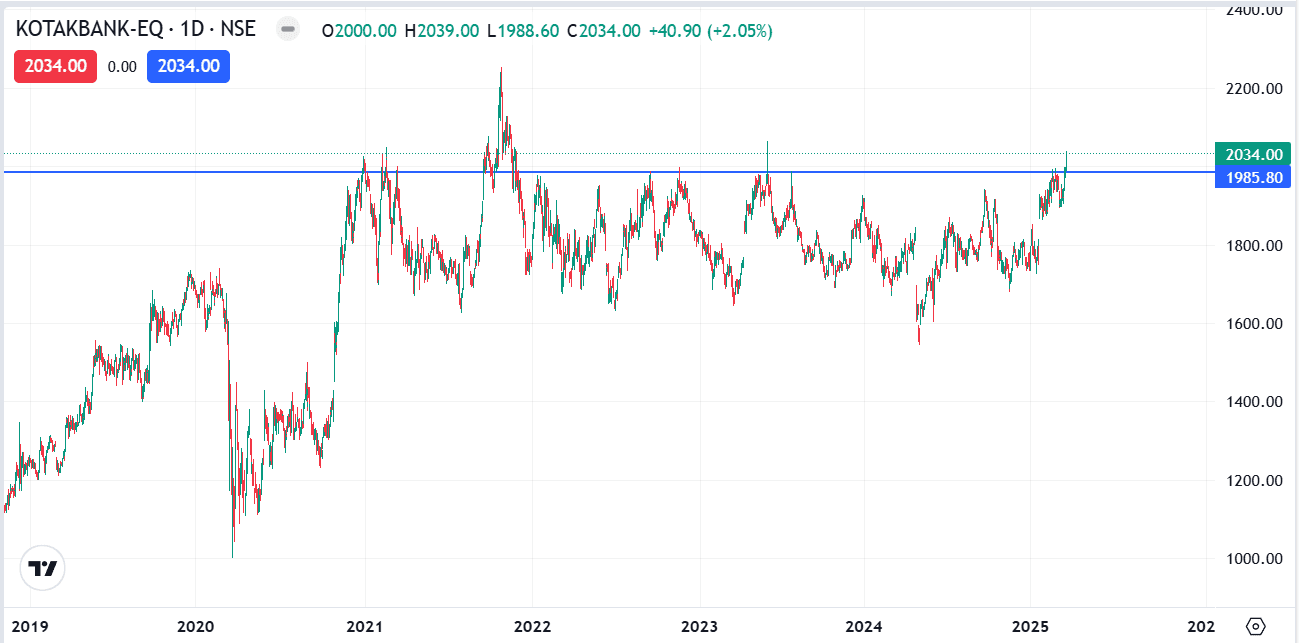Click the KOTAKBANK-EQ symbol title

88,29
